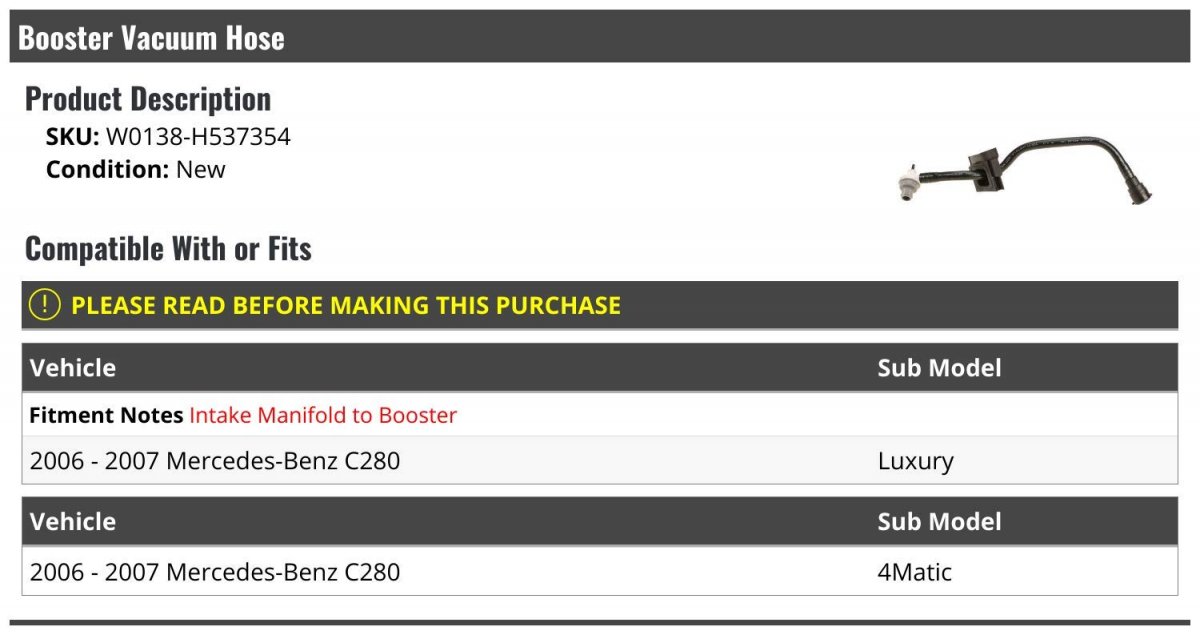The width and height of the screenshot is (1200, 635).
Task: Select the Booster Vacuum Hose title bar
Action: tap(600, 37)
